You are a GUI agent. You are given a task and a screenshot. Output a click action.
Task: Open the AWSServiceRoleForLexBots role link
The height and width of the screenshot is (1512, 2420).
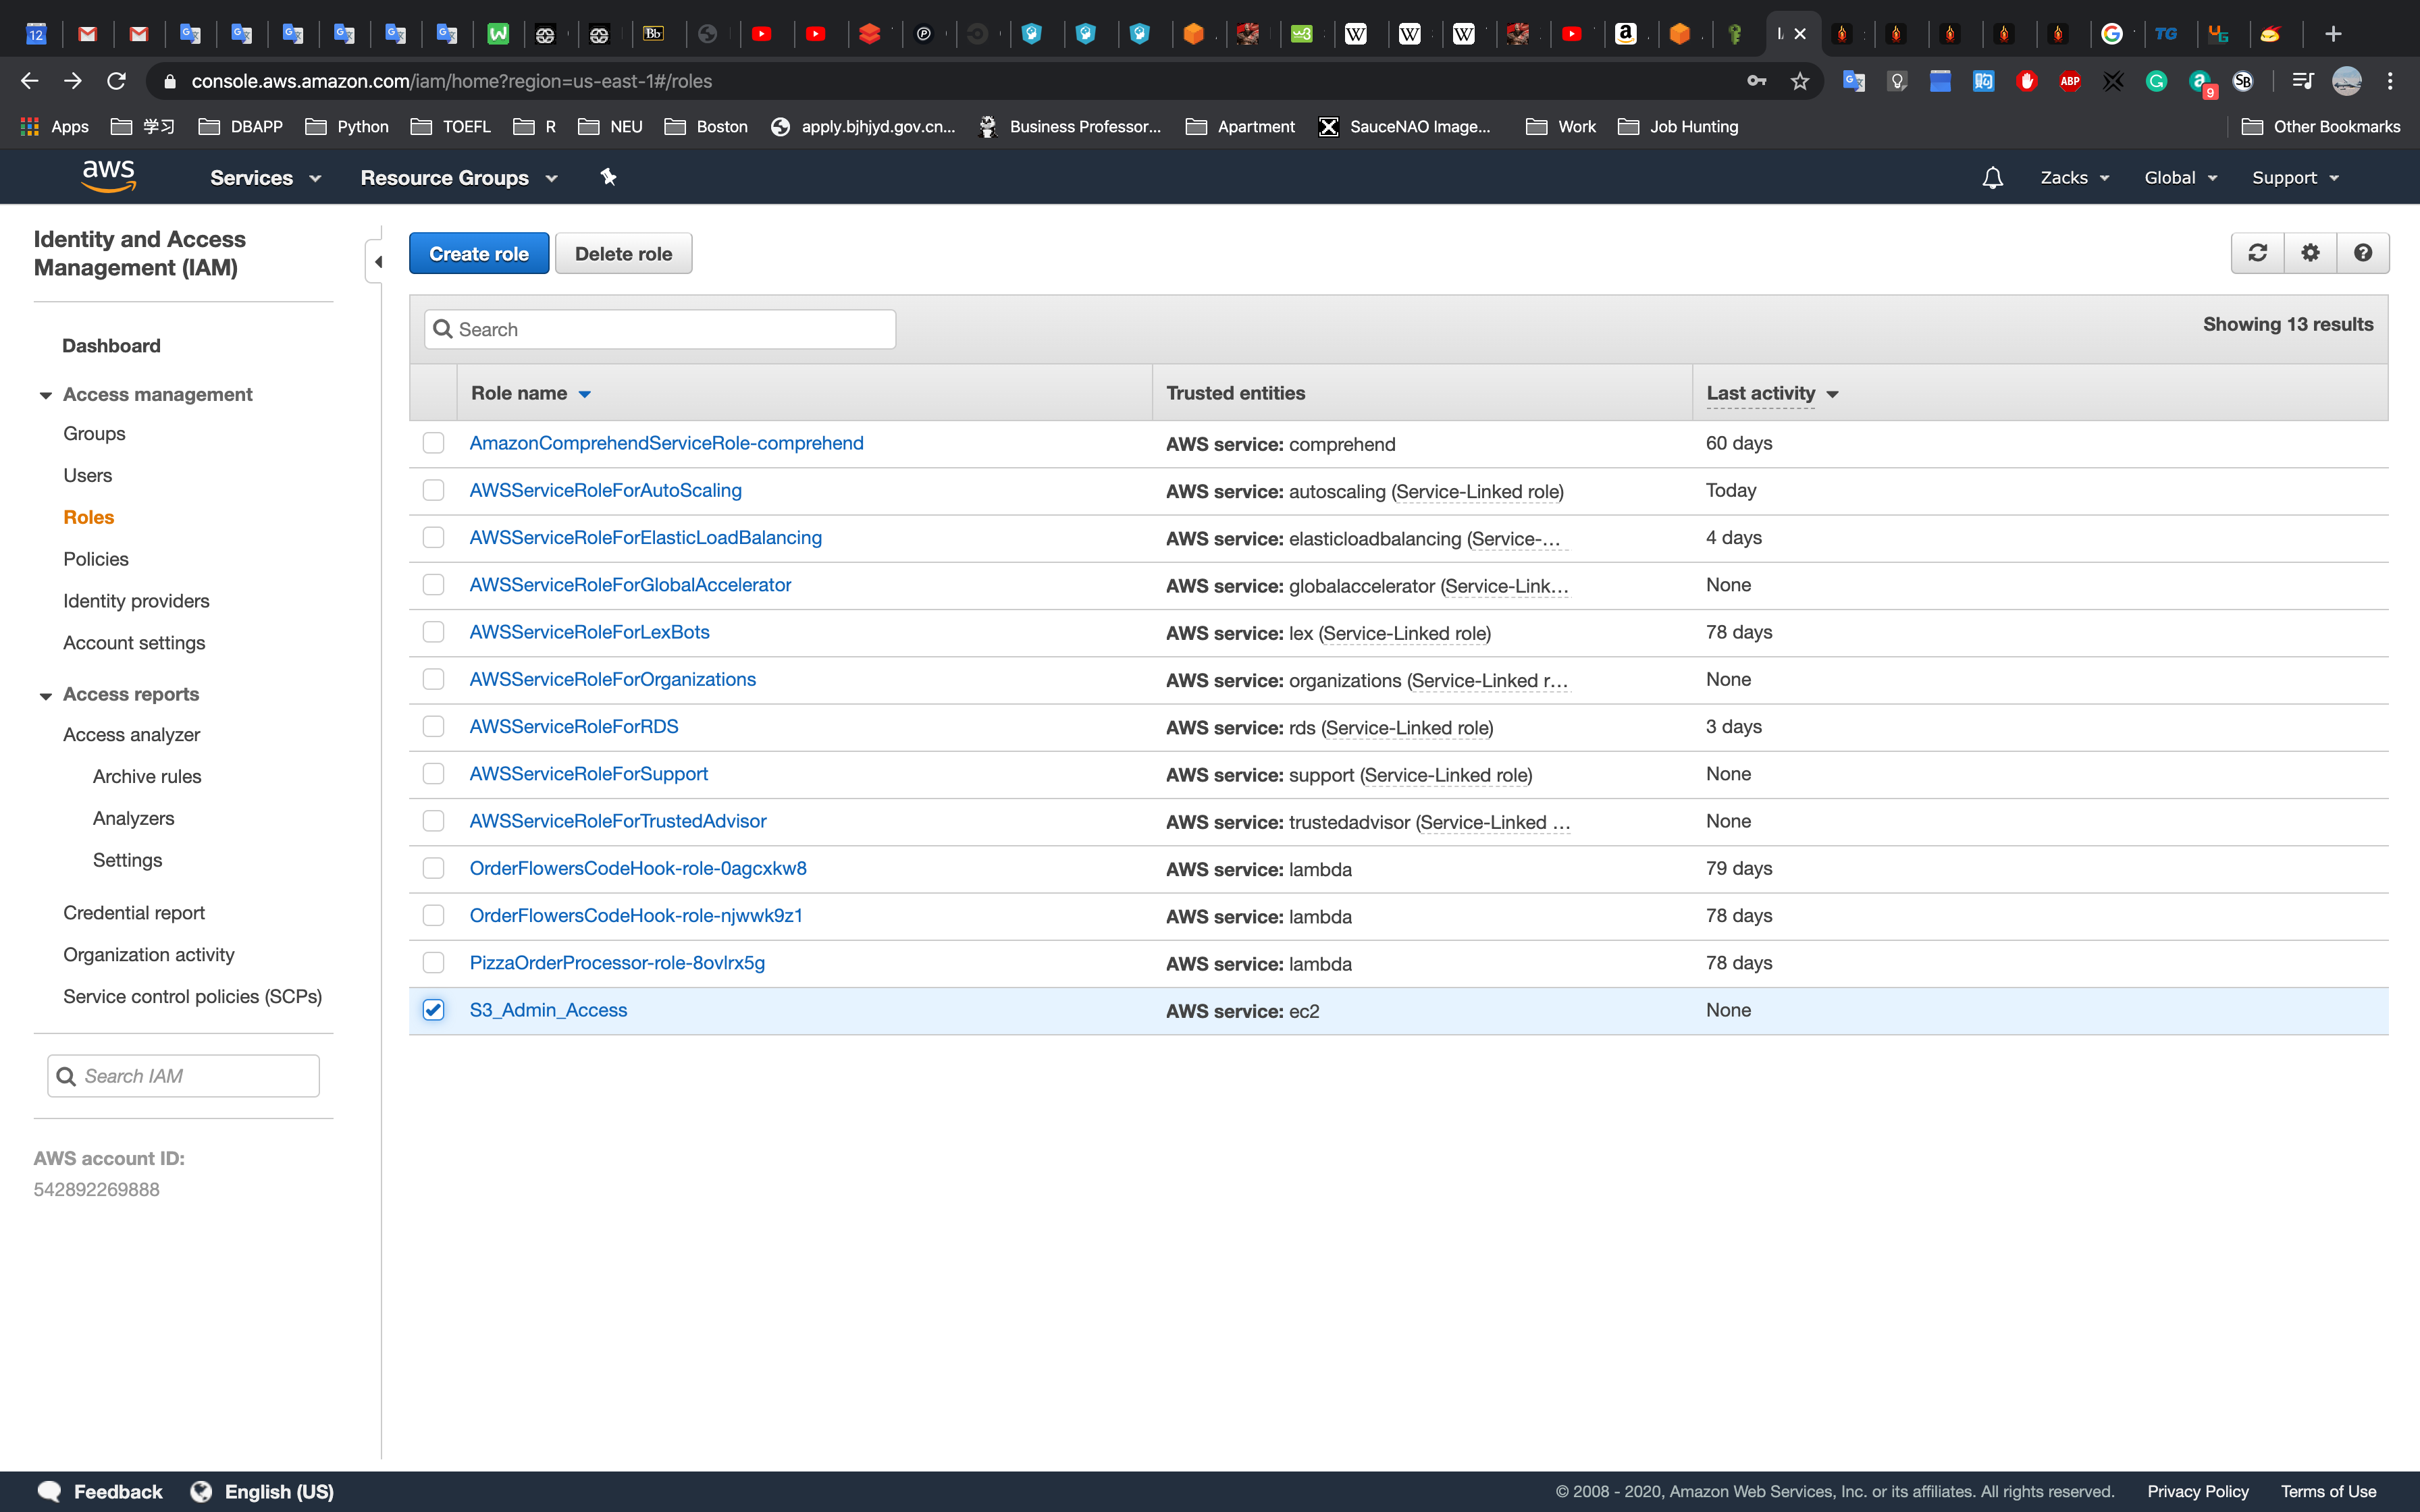pyautogui.click(x=589, y=632)
